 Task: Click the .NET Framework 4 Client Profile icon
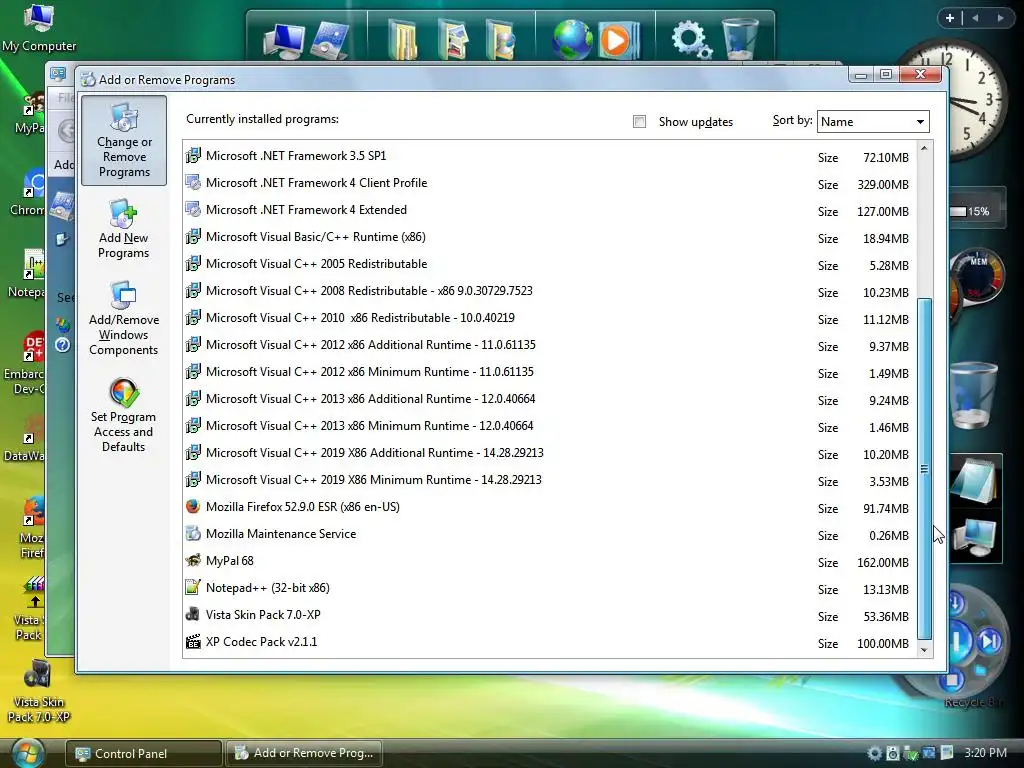193,183
